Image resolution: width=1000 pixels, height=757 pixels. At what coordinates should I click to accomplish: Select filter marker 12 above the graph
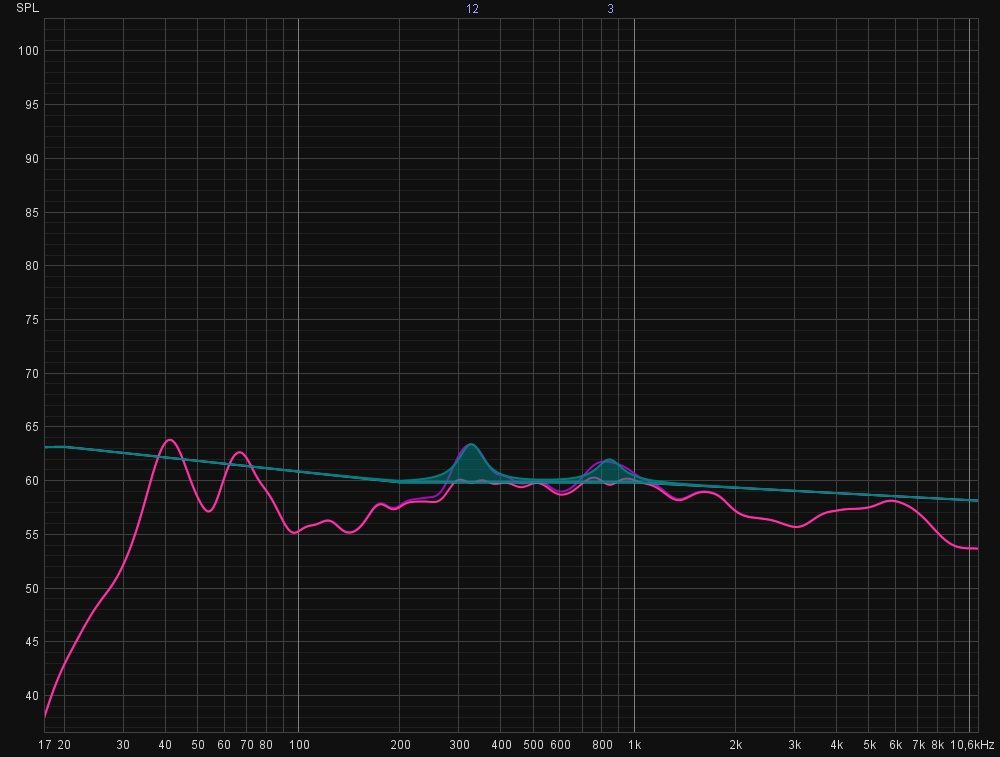pos(472,9)
